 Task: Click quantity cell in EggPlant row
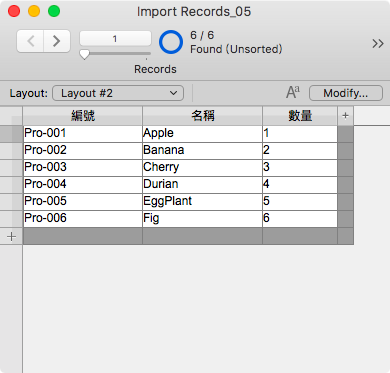point(300,201)
